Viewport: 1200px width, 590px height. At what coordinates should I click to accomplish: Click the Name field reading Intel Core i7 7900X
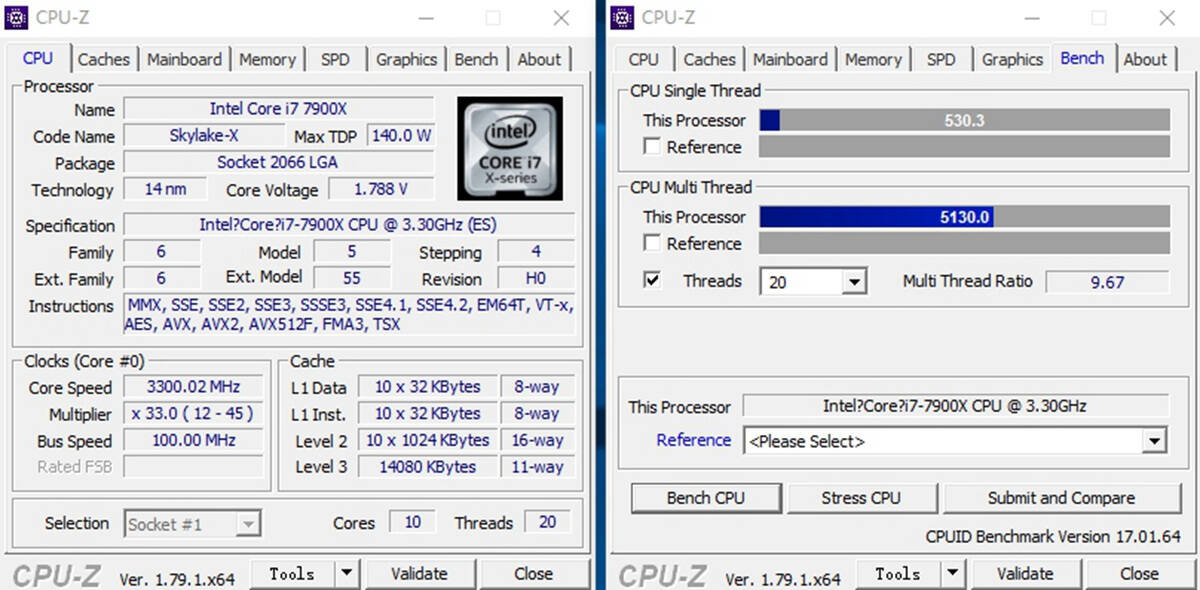[278, 109]
